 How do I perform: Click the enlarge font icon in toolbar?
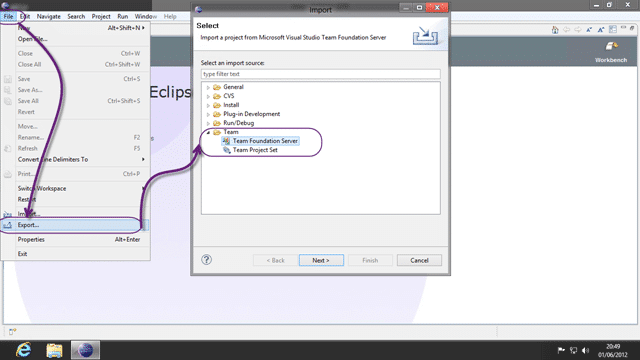click(x=600, y=29)
